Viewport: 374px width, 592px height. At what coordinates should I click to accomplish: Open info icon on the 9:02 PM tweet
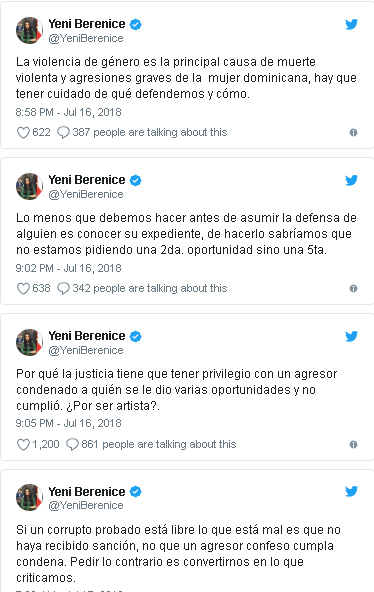click(353, 288)
